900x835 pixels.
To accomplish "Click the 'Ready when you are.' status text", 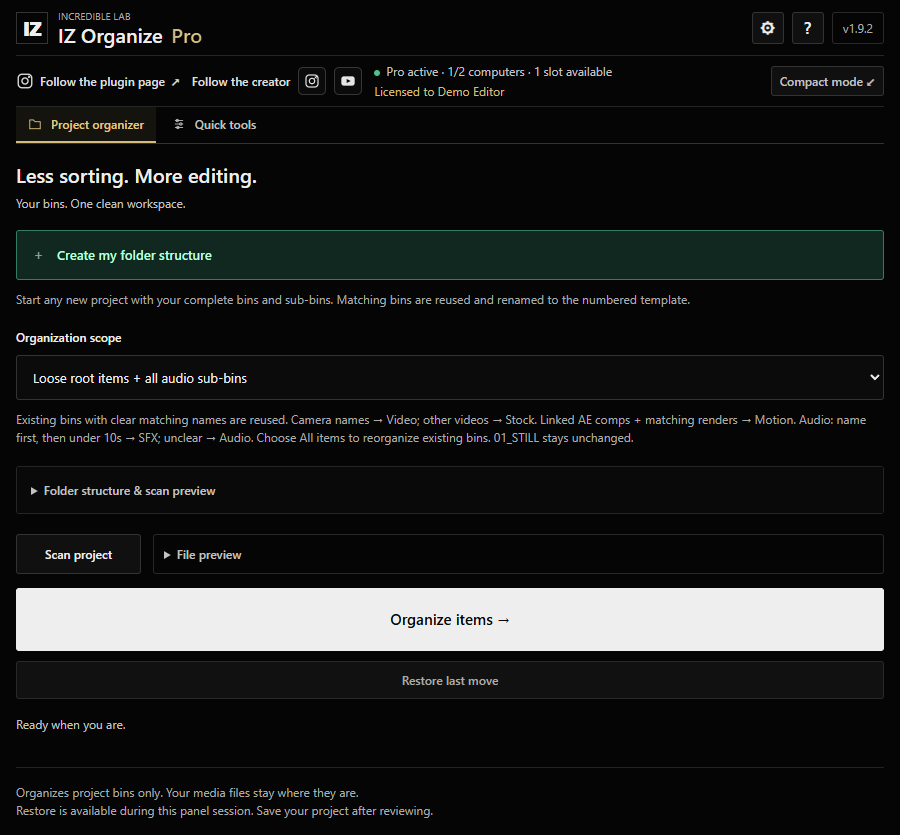I will 71,725.
